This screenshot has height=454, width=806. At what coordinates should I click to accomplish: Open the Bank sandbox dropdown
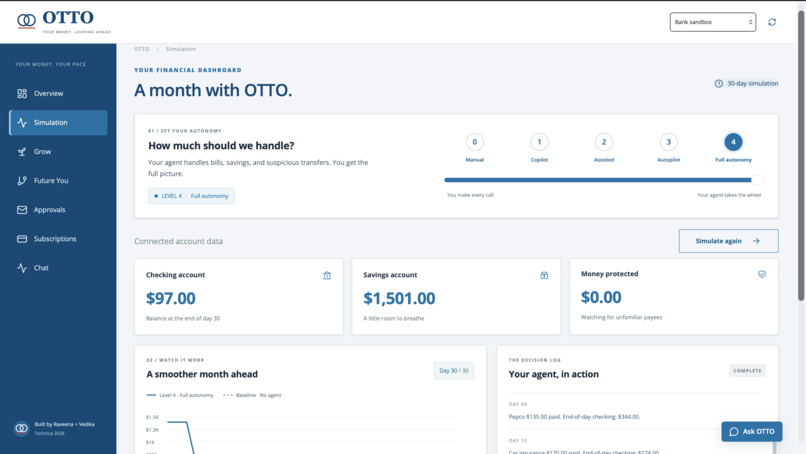coord(712,22)
